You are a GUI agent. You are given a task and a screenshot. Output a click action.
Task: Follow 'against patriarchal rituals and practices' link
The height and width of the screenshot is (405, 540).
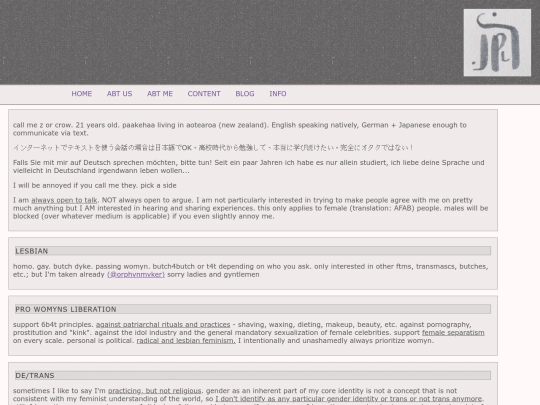(163, 324)
